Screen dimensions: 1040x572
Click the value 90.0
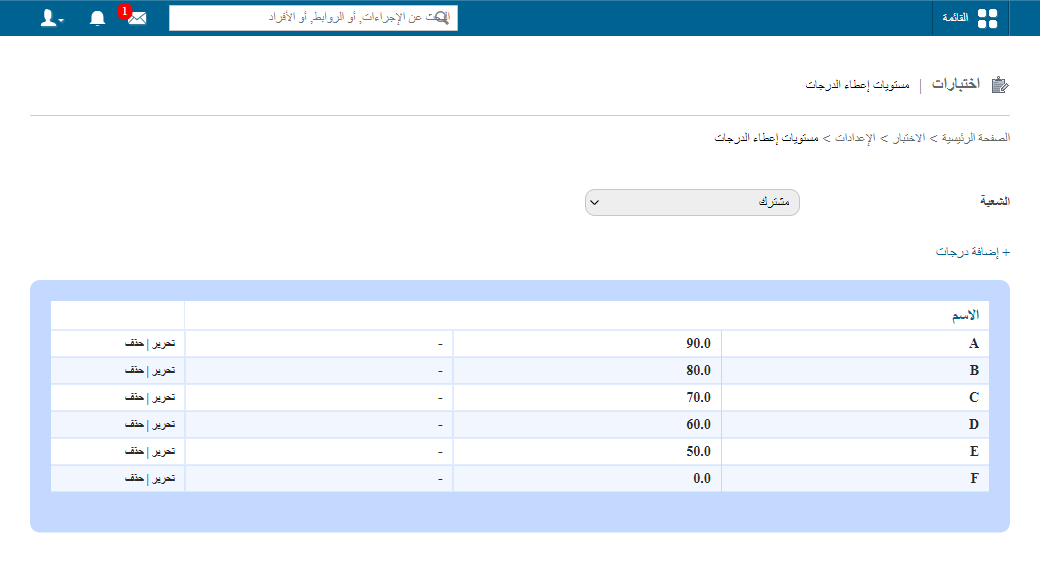pos(698,344)
